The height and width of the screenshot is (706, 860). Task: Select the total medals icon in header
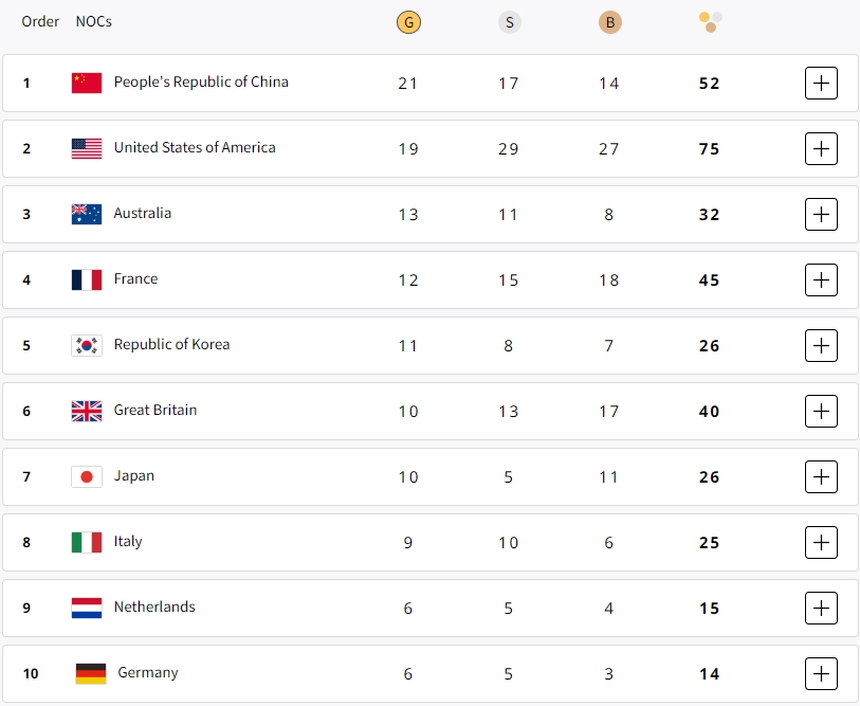[x=710, y=21]
